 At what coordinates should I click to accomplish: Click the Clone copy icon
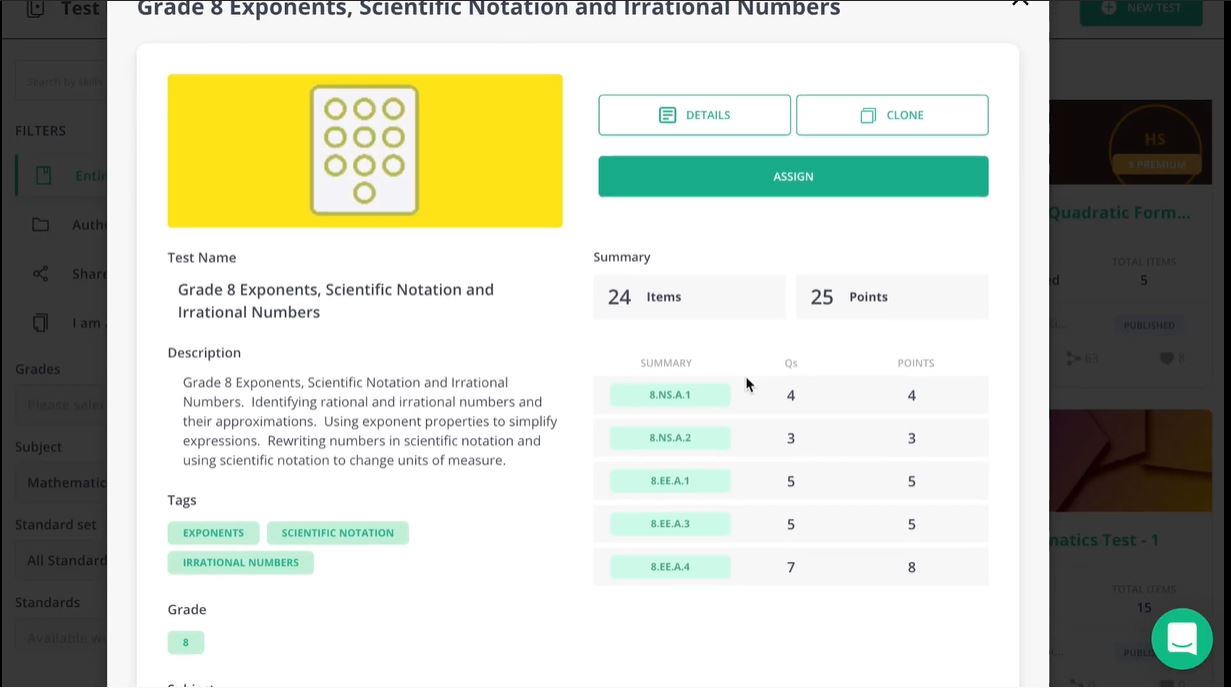[868, 115]
